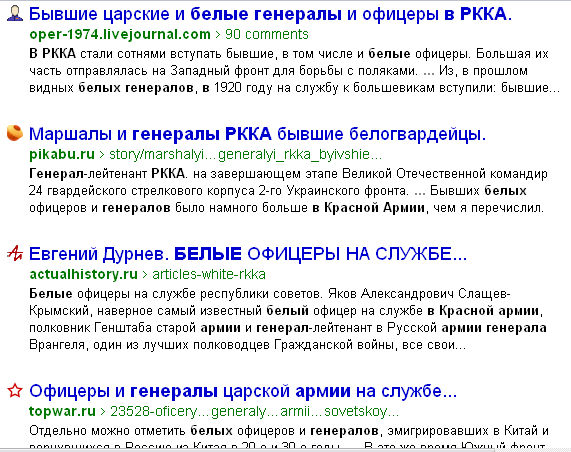Click the 'story/marshalyi...generalyi_rkka_byivshie...' path link
Viewport: 571px width, 452px height.
(x=246, y=154)
